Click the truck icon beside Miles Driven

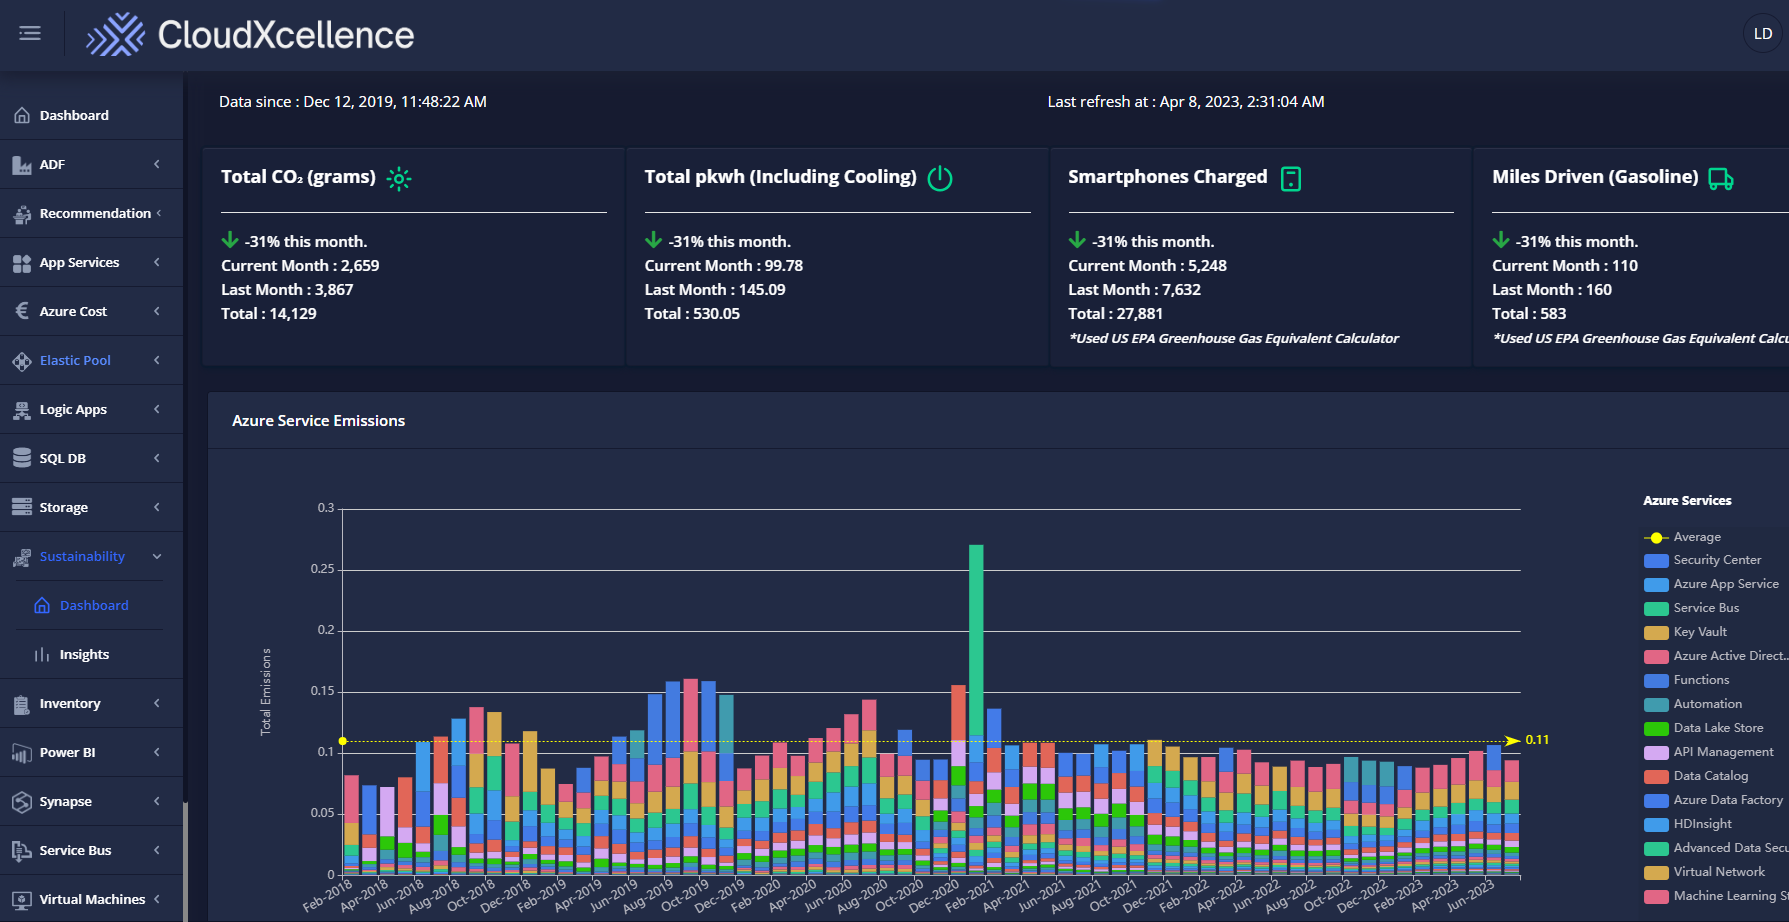pyautogui.click(x=1721, y=179)
